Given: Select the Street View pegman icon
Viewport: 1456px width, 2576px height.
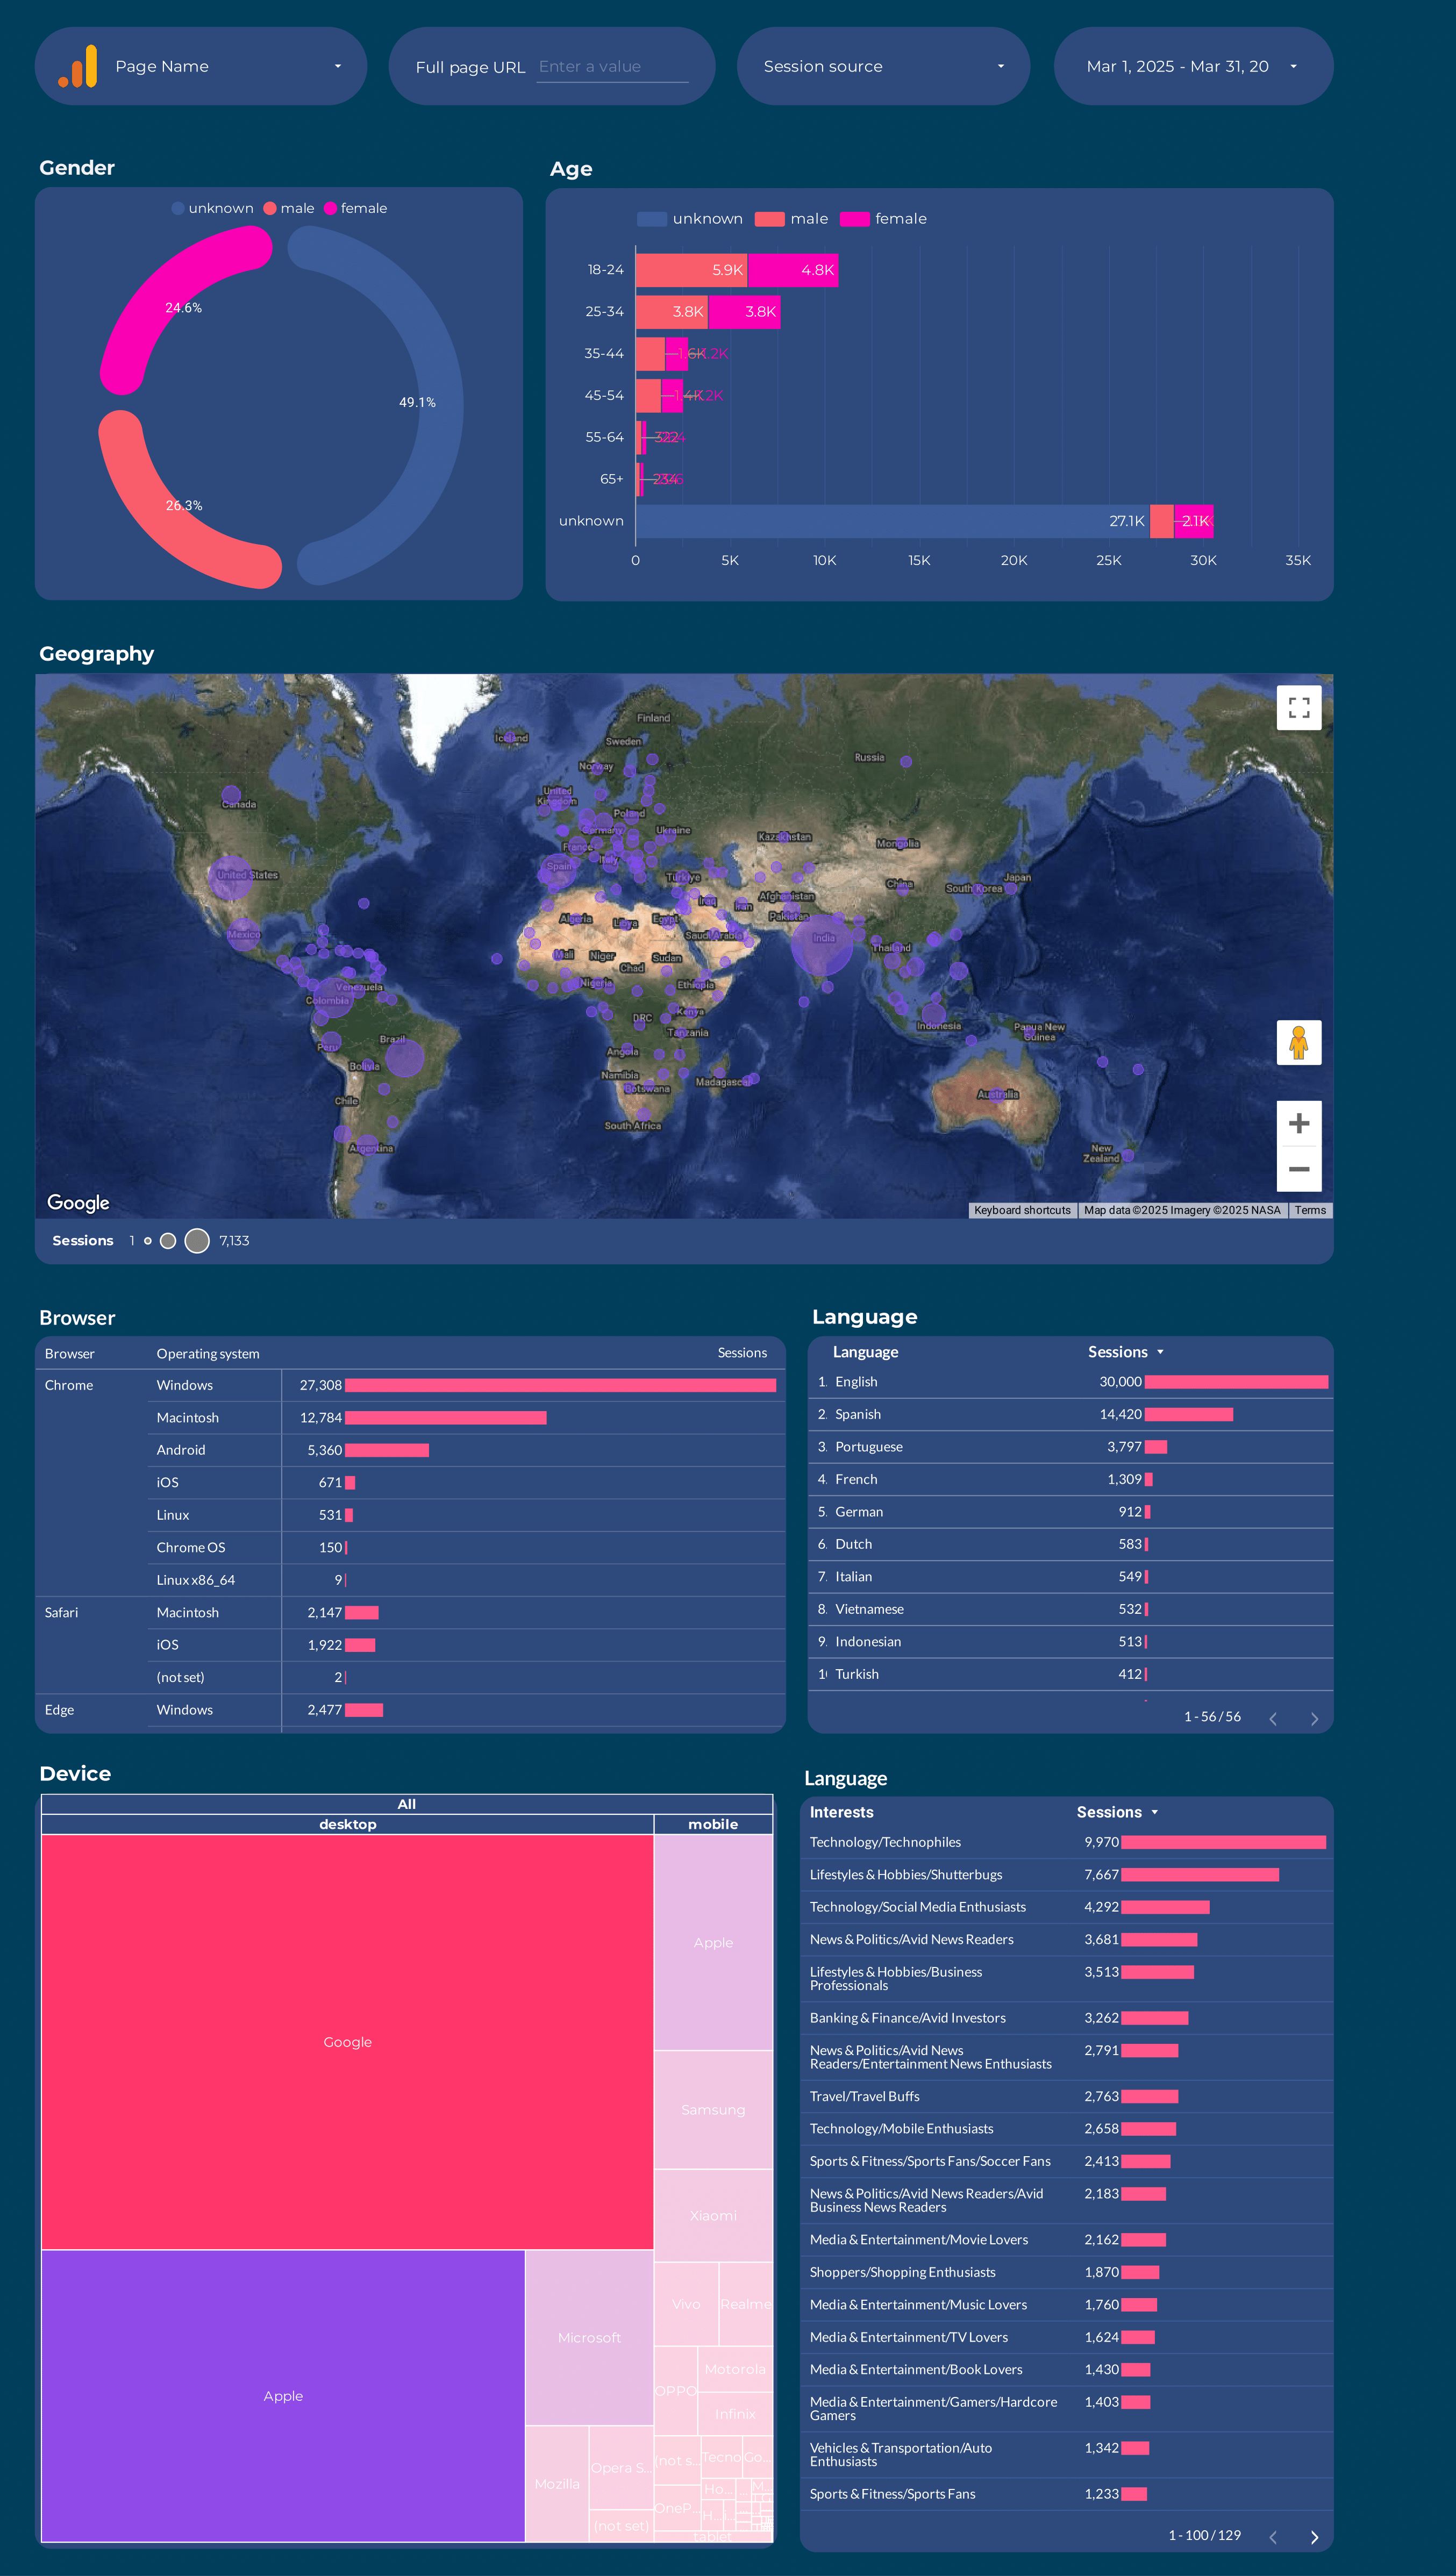Looking at the screenshot, I should point(1299,1043).
